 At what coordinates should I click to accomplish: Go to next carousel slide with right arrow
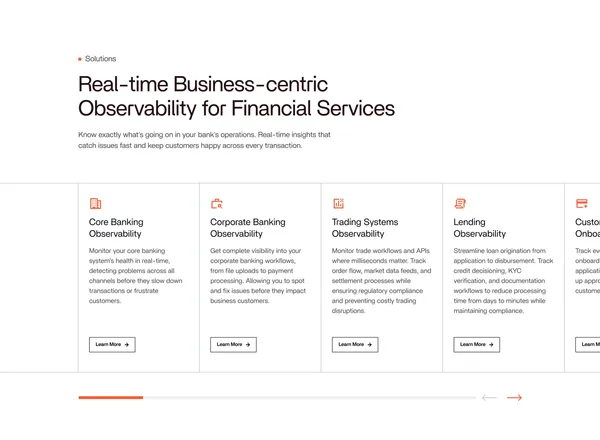tap(514, 398)
